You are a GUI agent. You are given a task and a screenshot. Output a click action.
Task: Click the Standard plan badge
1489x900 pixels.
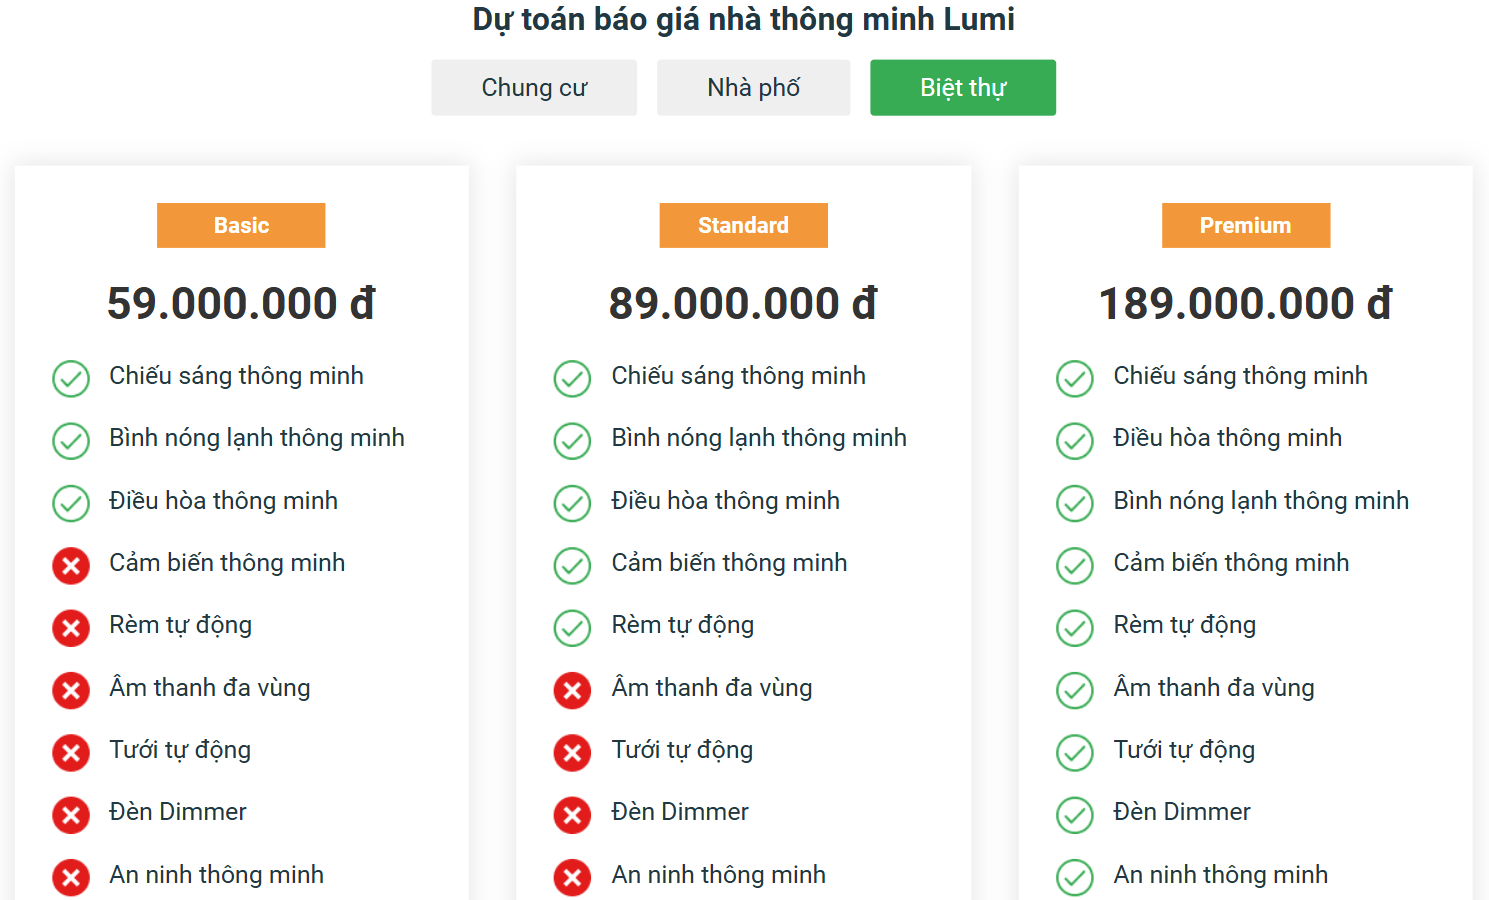(743, 225)
